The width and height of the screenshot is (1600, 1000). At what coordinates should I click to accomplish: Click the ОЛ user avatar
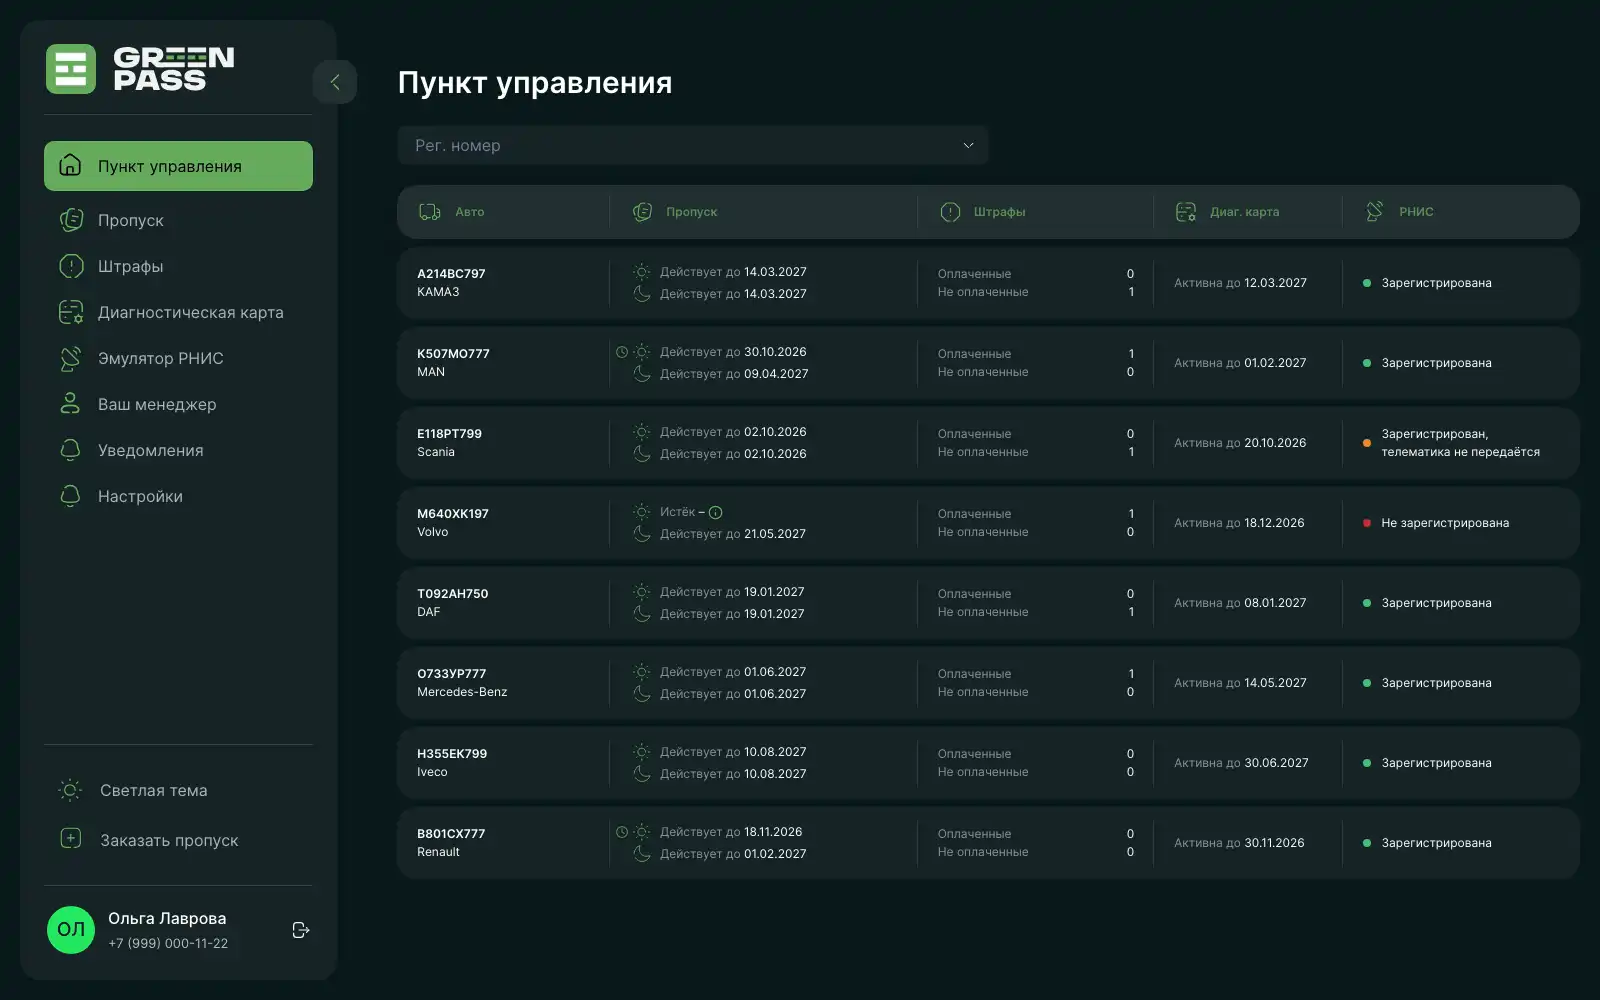(x=71, y=930)
